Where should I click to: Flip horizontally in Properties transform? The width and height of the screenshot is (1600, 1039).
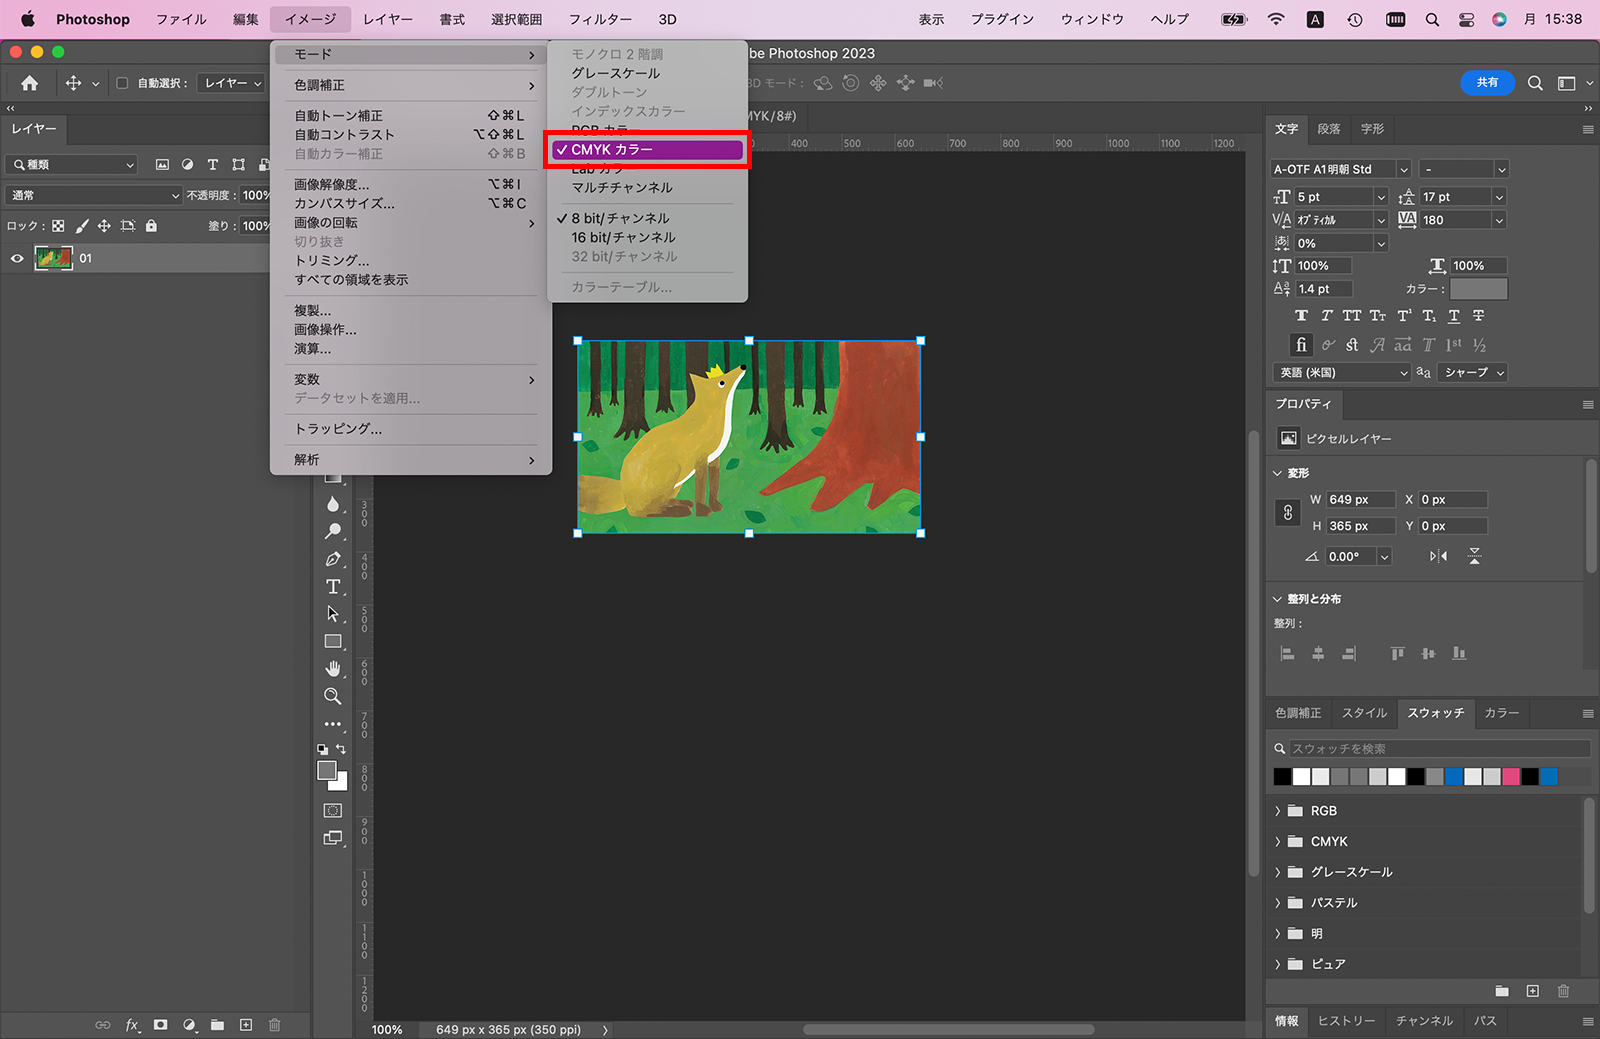(x=1438, y=556)
